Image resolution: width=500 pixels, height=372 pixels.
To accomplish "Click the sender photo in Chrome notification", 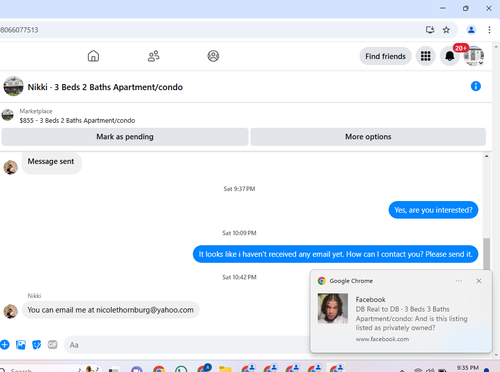I will 333,308.
